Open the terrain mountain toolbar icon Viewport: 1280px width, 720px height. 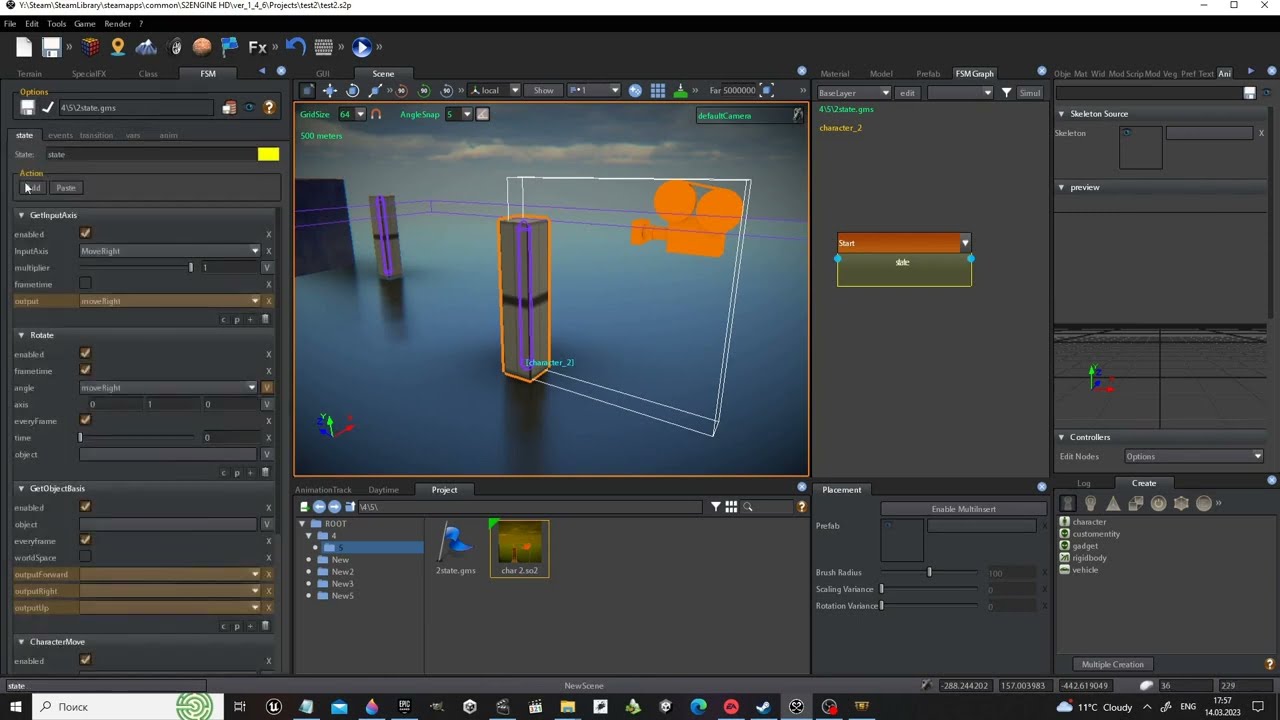[x=146, y=47]
